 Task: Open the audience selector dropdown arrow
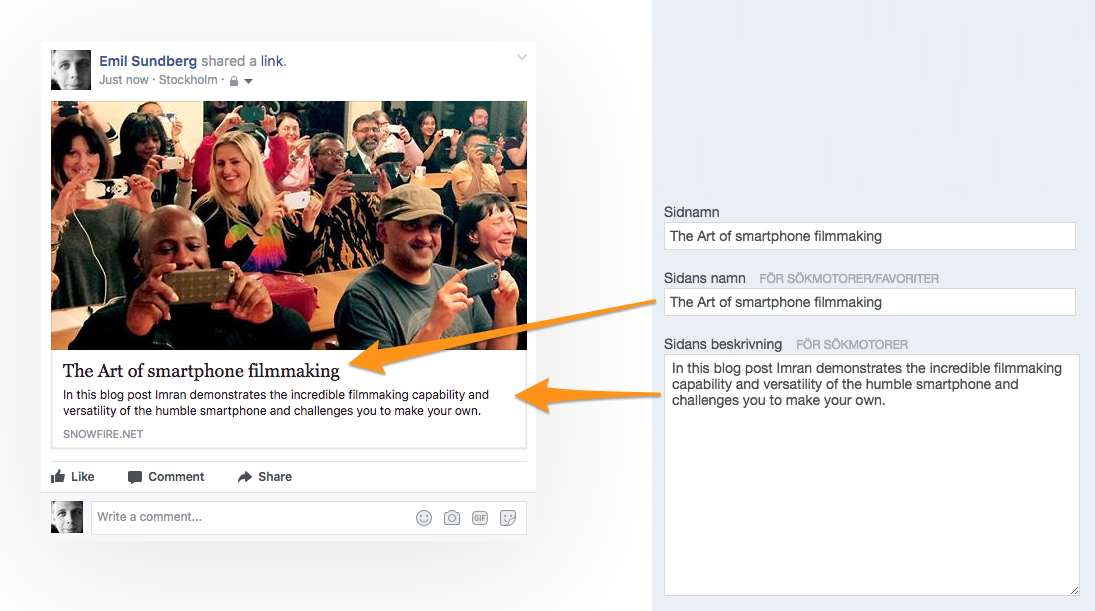point(248,82)
